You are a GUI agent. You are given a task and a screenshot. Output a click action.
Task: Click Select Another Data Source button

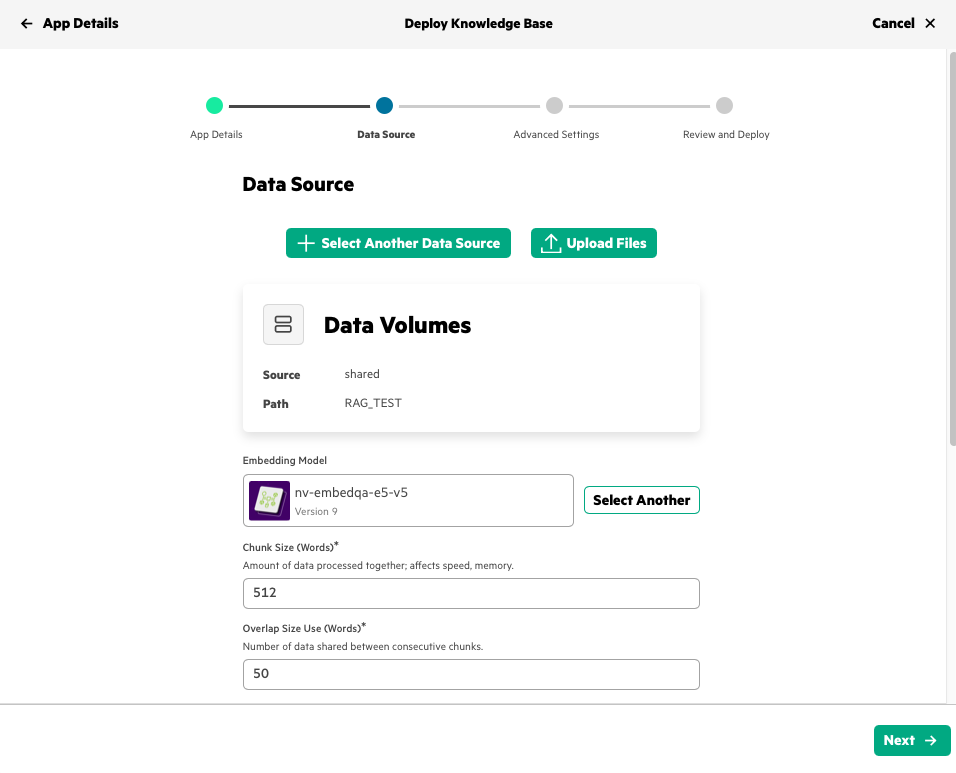(398, 243)
